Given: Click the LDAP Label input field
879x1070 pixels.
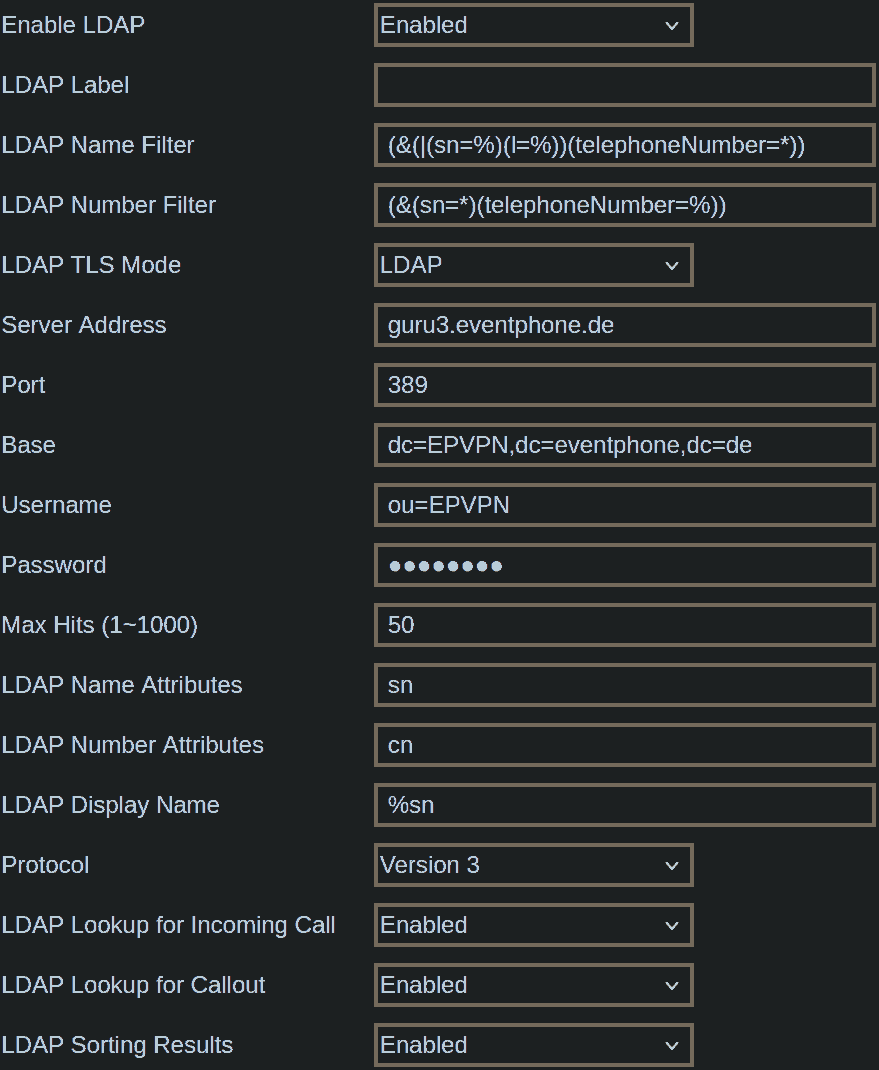Looking at the screenshot, I should coord(625,85).
